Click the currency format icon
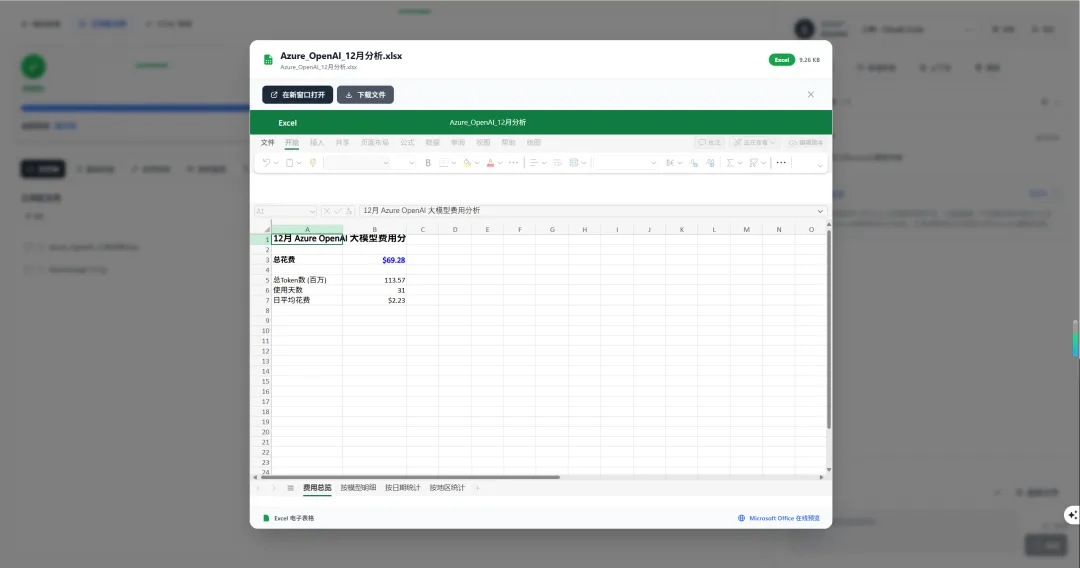The height and width of the screenshot is (568, 1080). pyautogui.click(x=670, y=163)
